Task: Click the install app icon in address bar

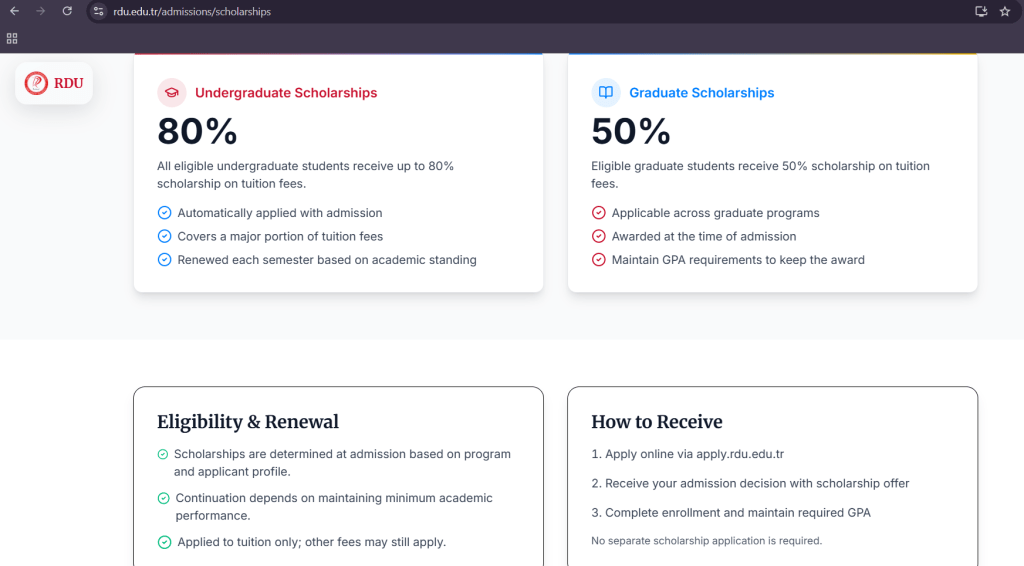Action: (981, 11)
